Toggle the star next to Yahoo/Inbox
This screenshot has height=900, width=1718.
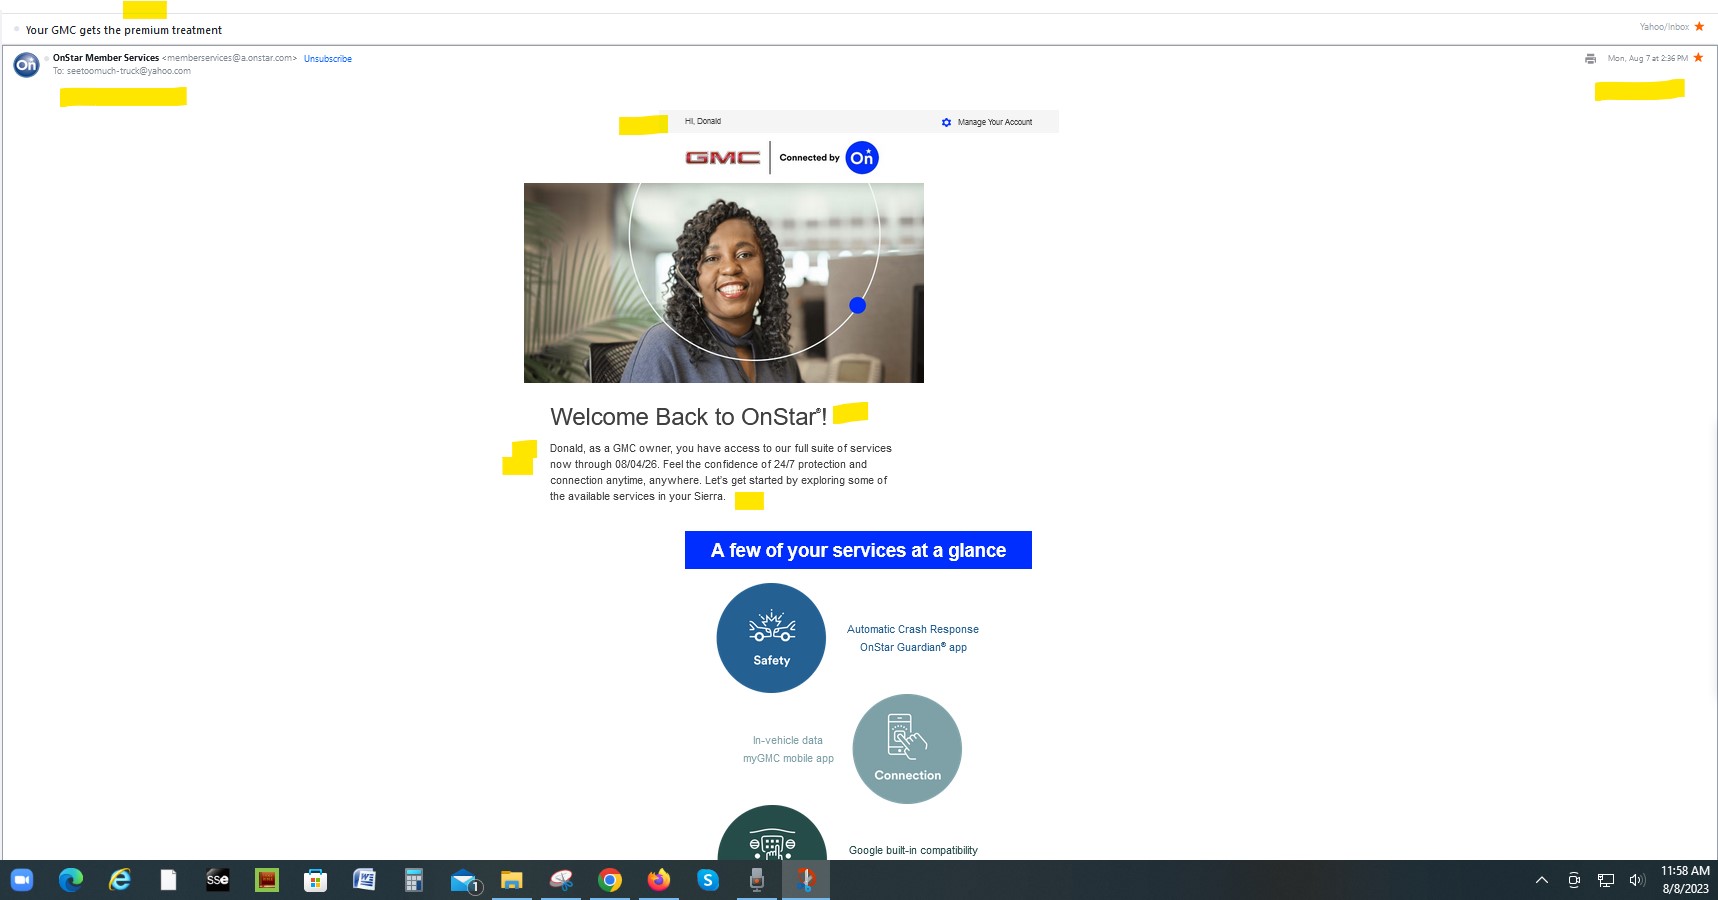coord(1699,27)
